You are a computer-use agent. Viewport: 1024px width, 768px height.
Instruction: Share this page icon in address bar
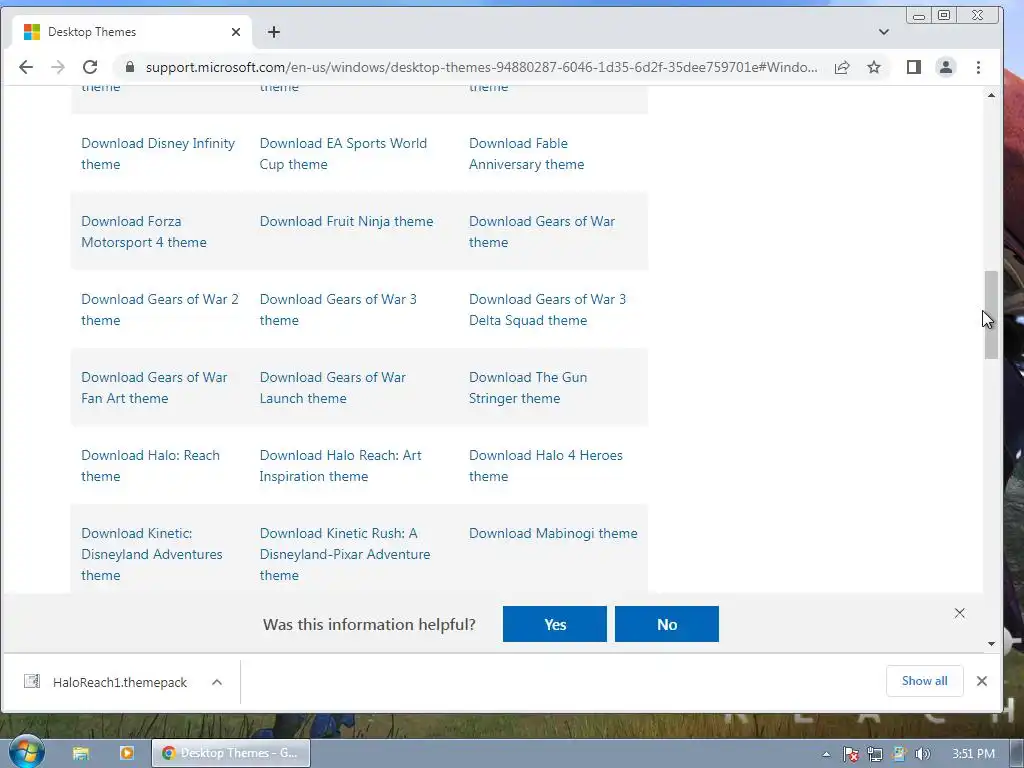point(842,67)
